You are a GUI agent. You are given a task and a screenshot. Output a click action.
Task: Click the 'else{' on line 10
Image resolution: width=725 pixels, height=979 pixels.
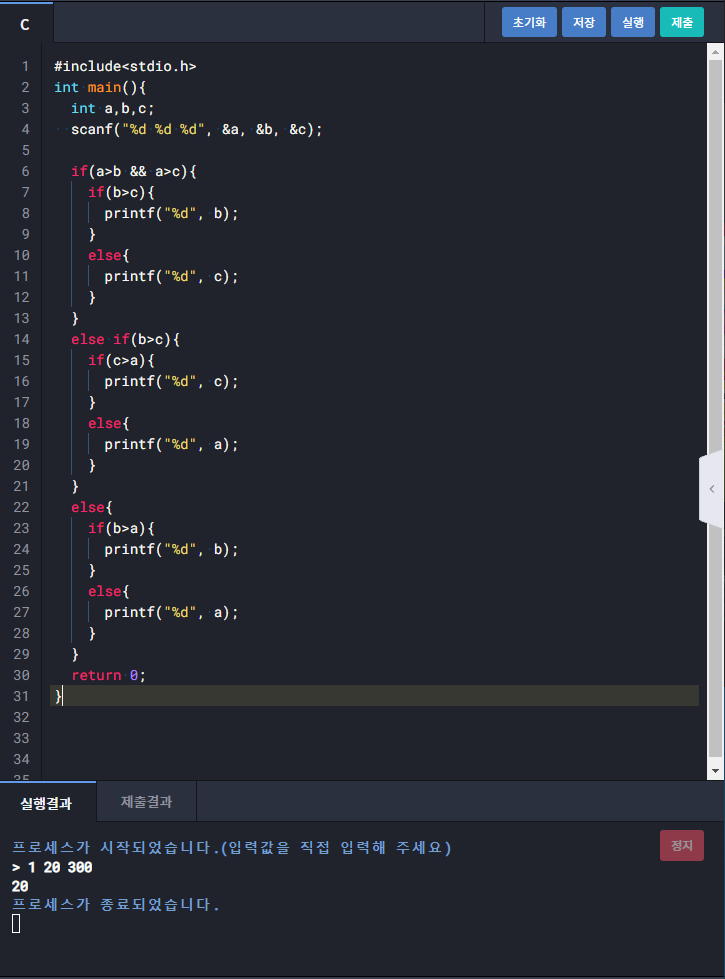click(109, 255)
